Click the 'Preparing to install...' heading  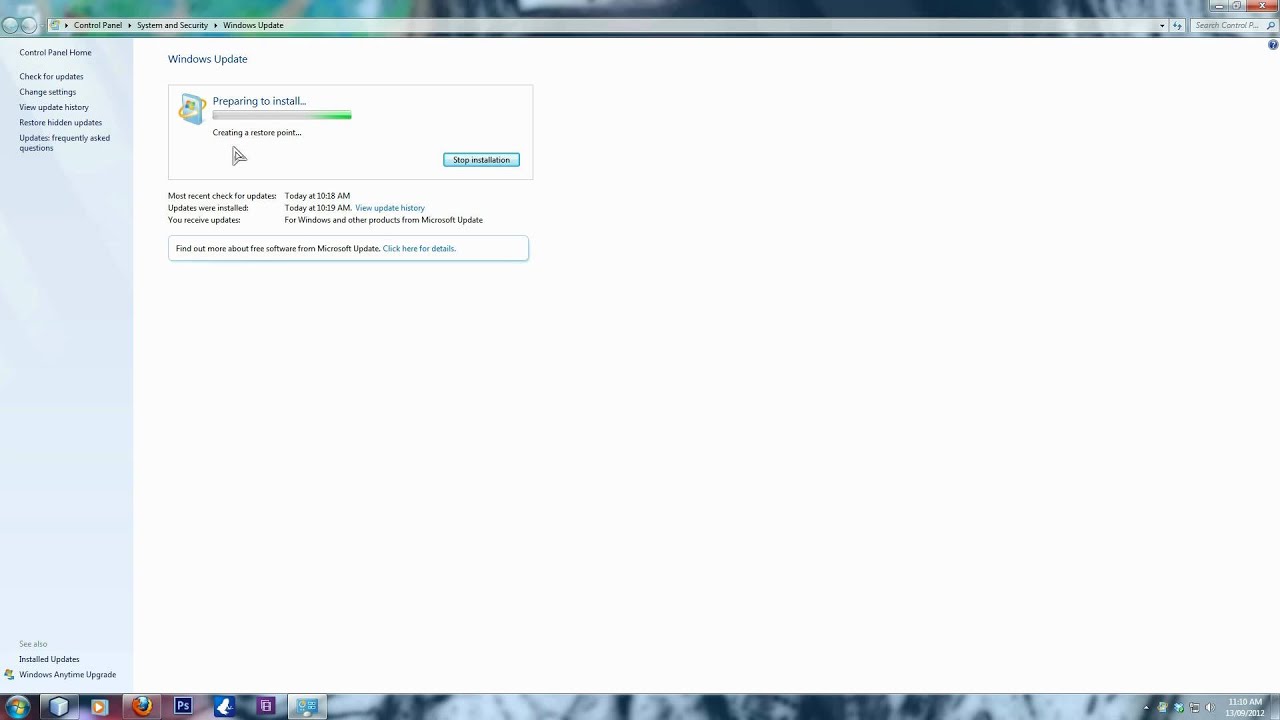click(259, 101)
